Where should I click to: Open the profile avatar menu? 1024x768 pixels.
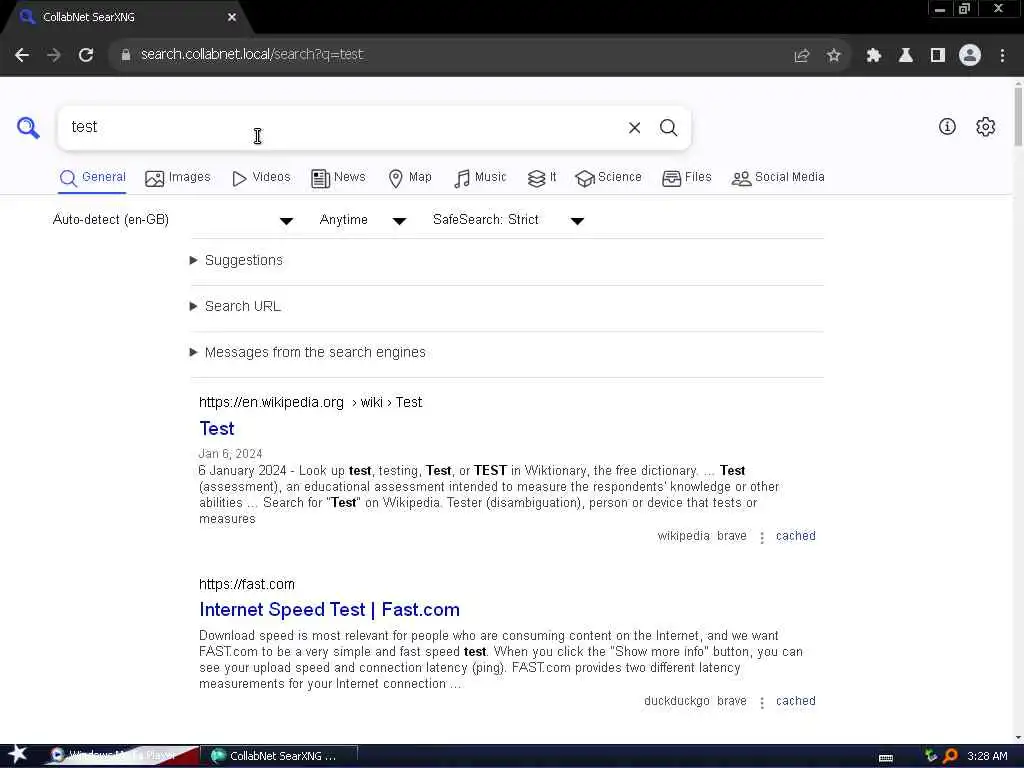click(x=970, y=56)
